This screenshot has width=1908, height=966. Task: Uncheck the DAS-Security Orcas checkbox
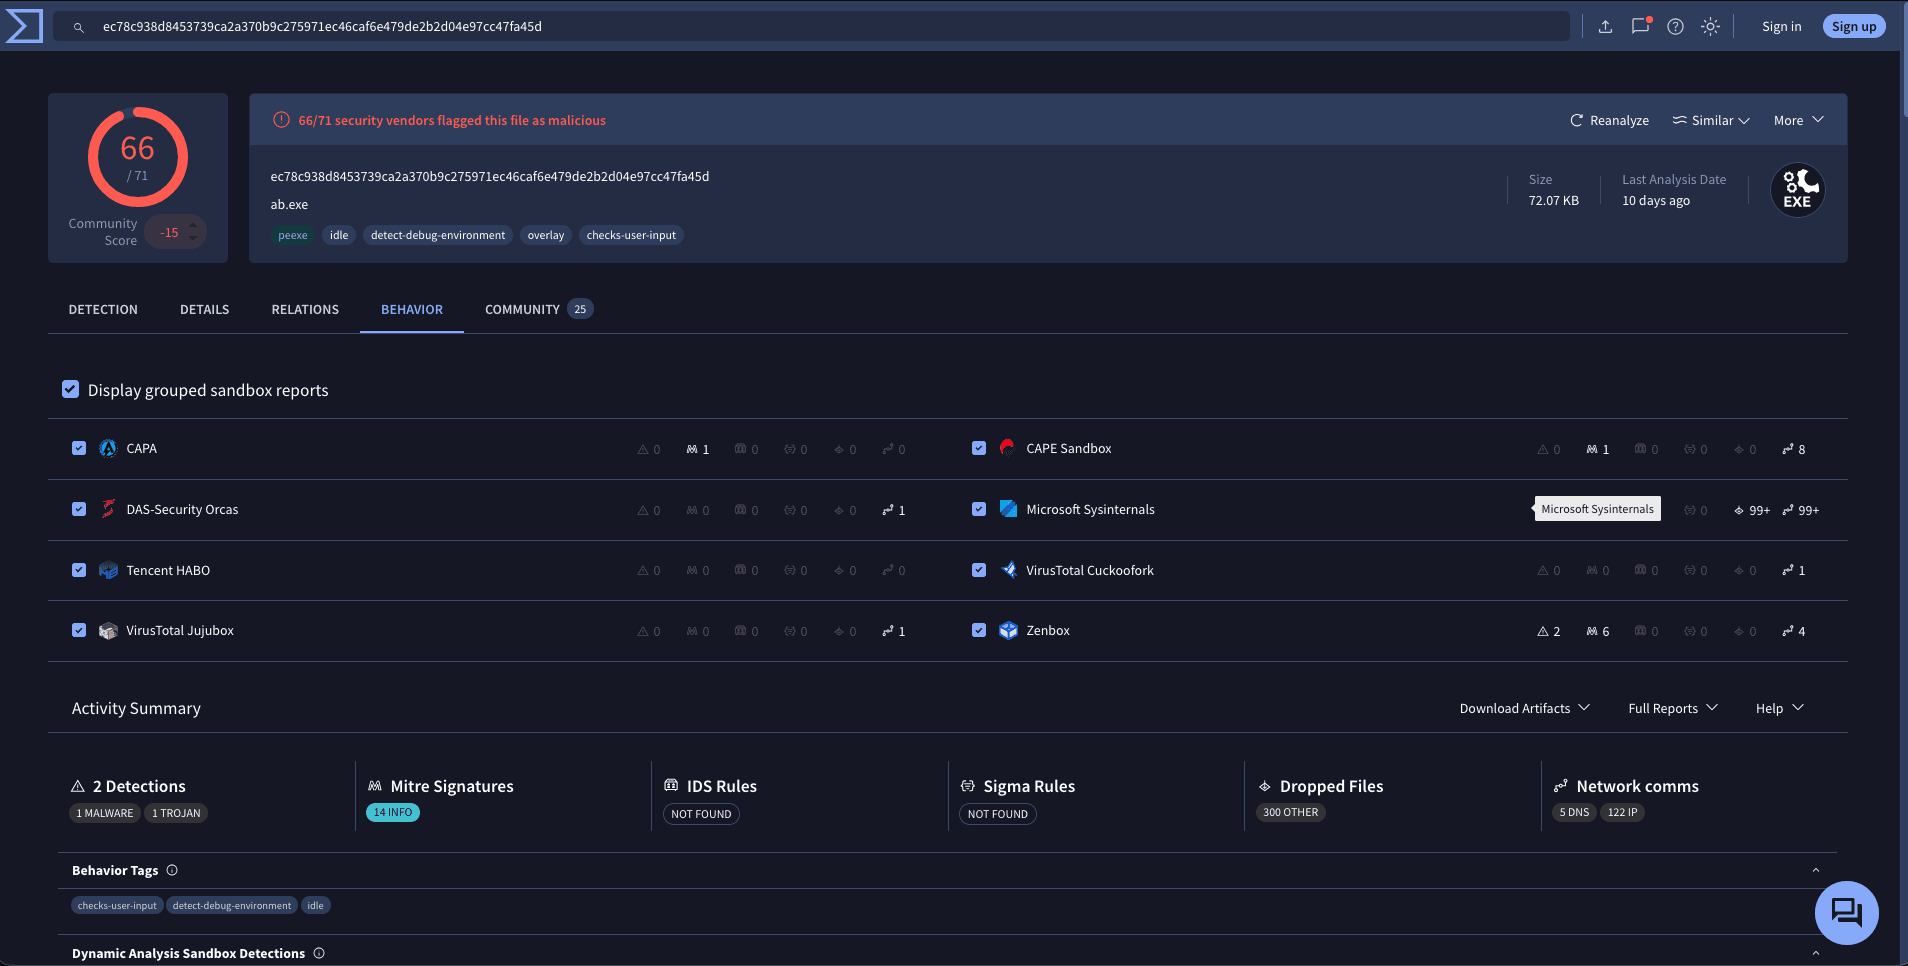point(79,509)
